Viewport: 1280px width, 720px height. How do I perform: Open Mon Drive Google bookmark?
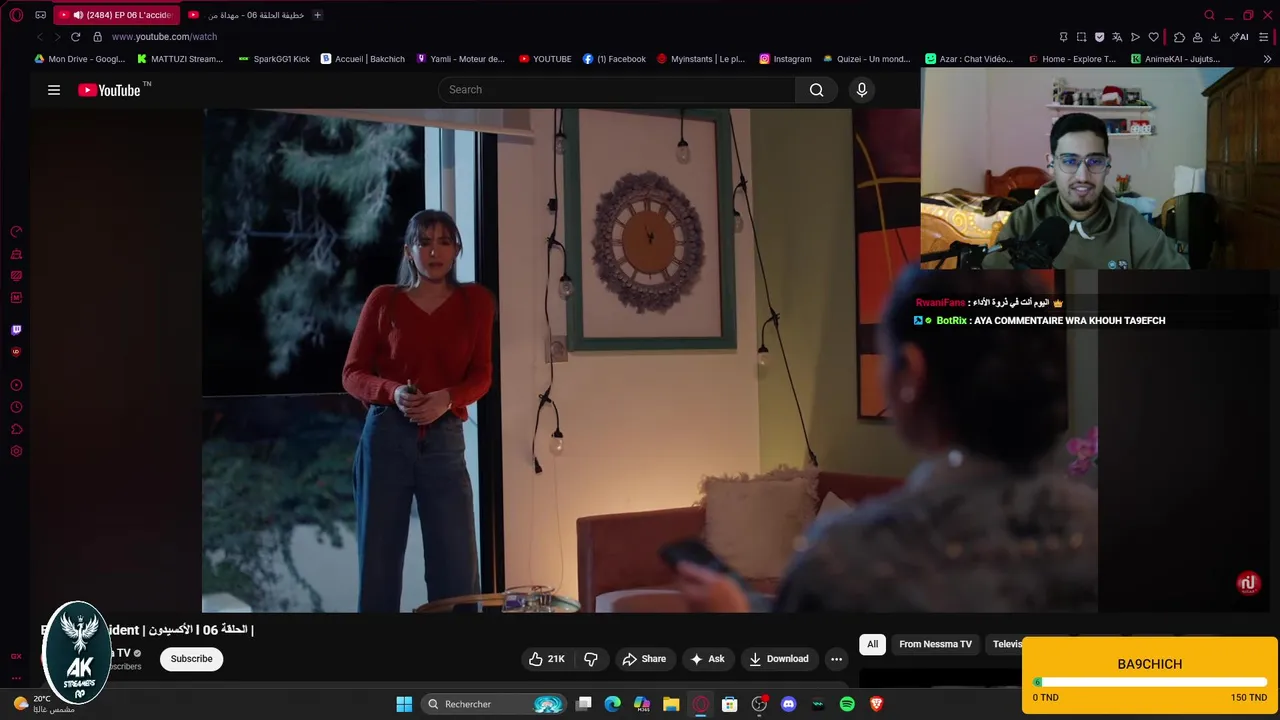[x=80, y=59]
